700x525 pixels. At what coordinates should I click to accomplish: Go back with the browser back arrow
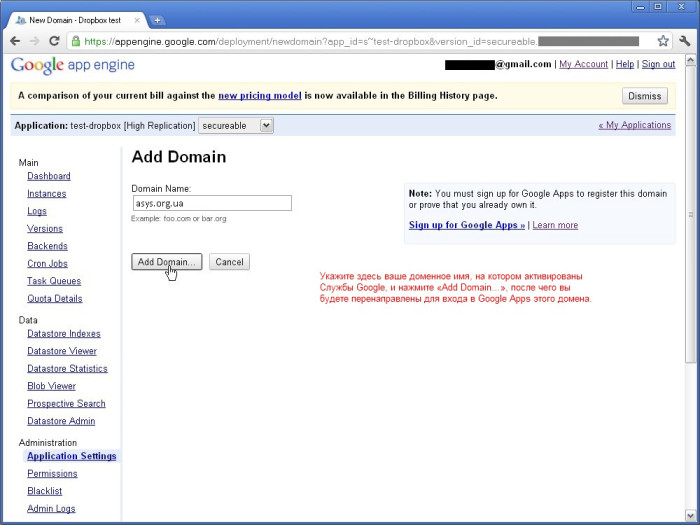click(x=15, y=41)
